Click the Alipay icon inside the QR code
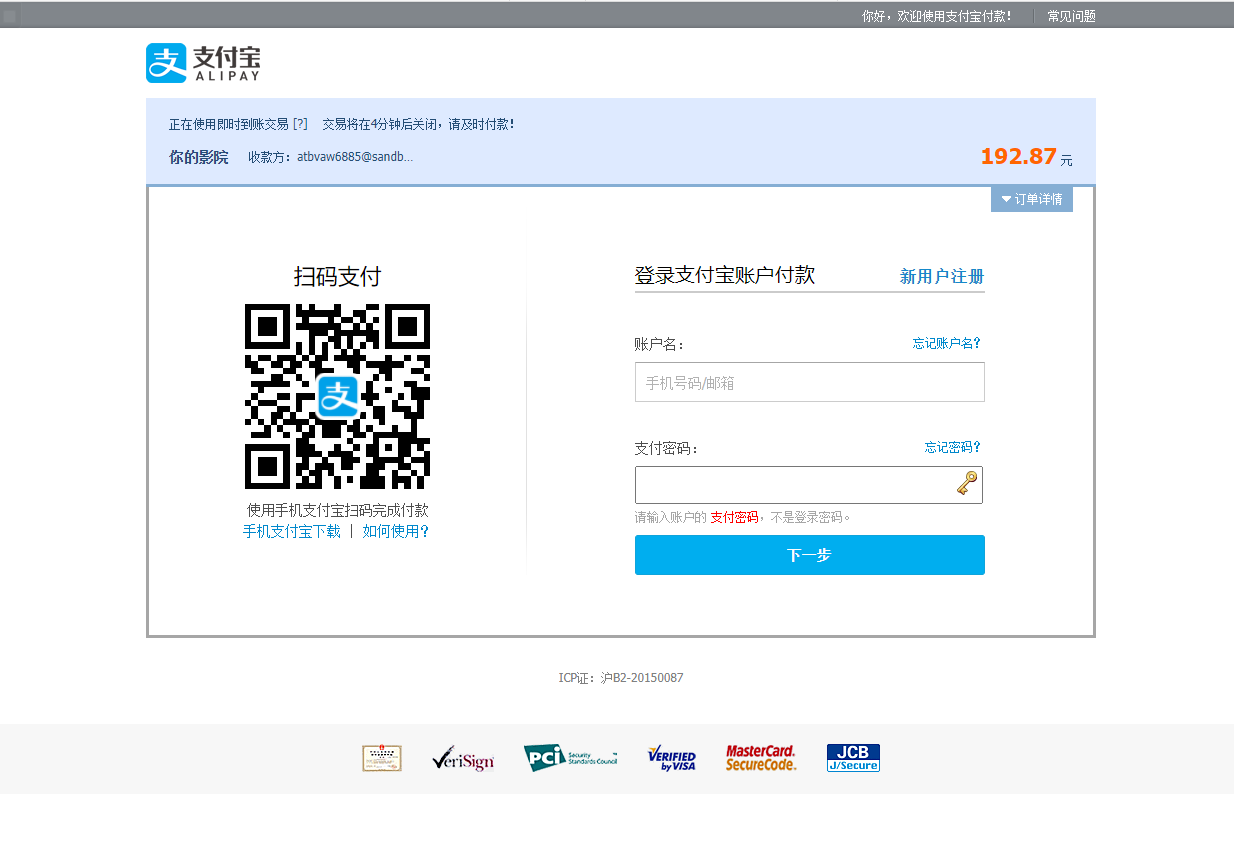The width and height of the screenshot is (1234, 854). (338, 396)
